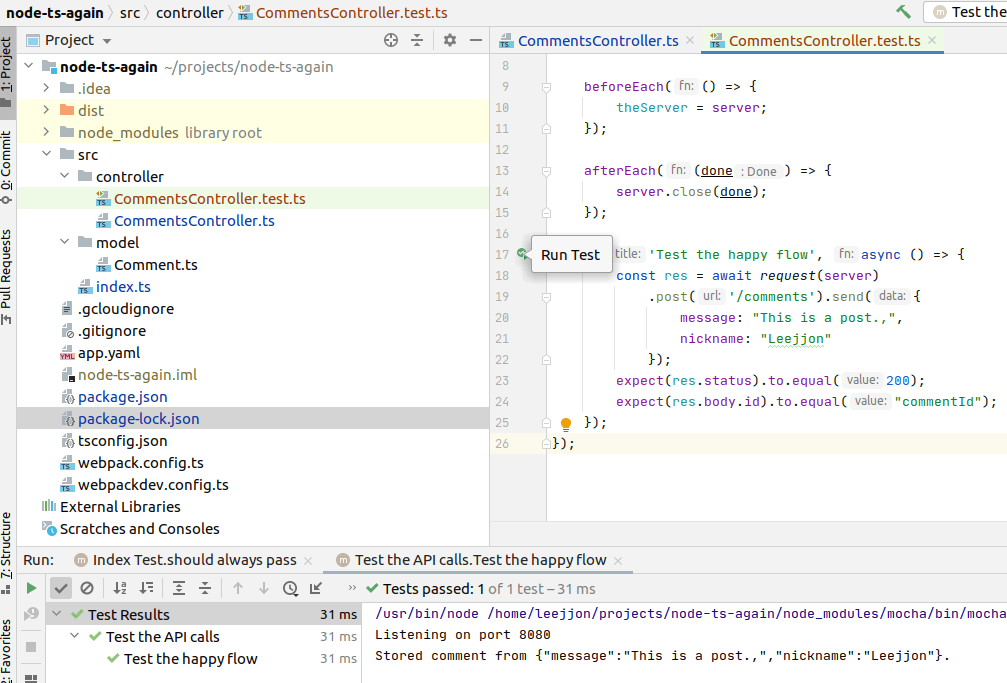The image size is (1007, 683).
Task: Close the Test the happy flow run tab
Action: tap(618, 561)
